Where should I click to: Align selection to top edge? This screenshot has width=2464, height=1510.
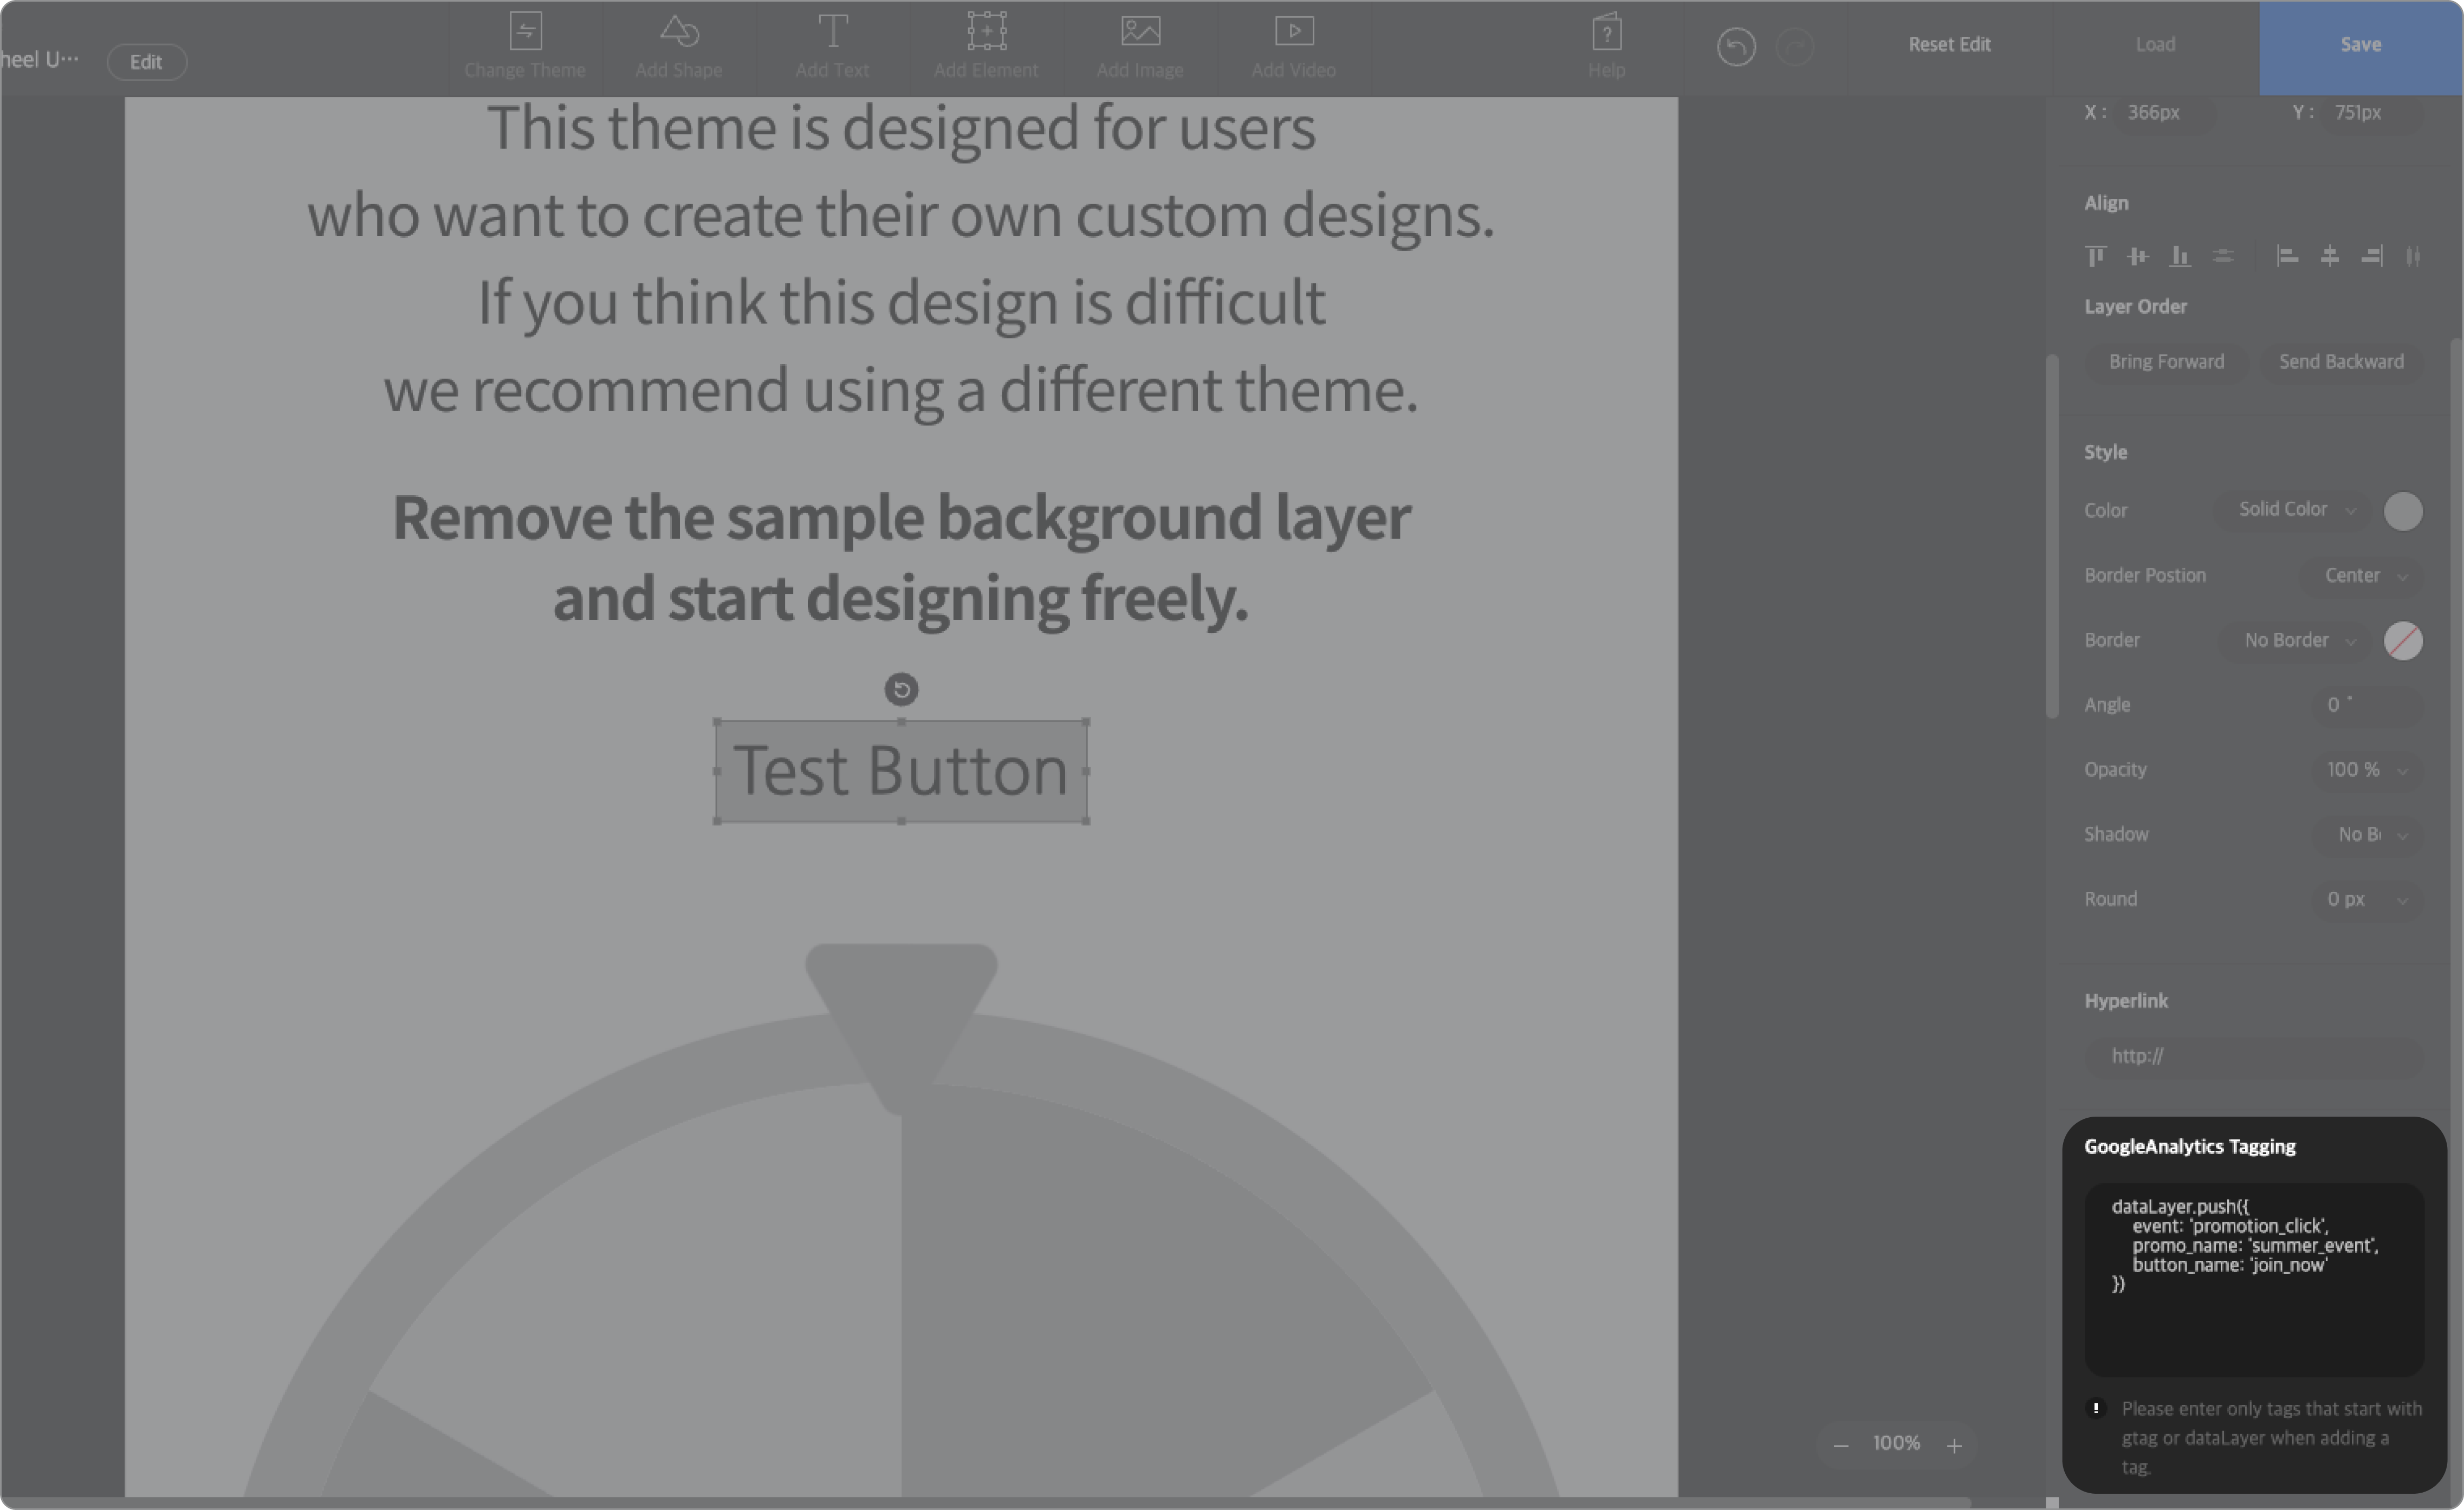[2096, 256]
